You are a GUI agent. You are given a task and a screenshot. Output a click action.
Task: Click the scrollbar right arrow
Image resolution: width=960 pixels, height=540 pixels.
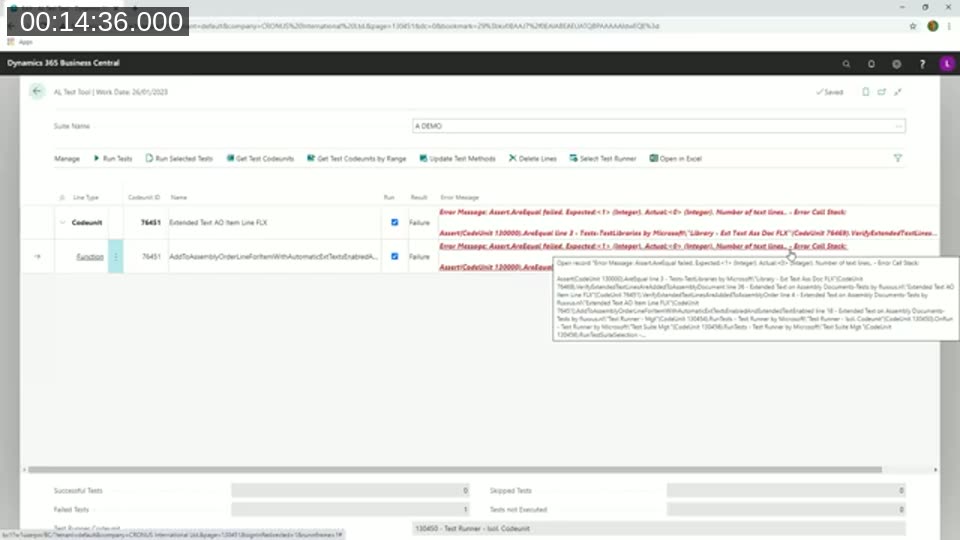[x=935, y=470]
